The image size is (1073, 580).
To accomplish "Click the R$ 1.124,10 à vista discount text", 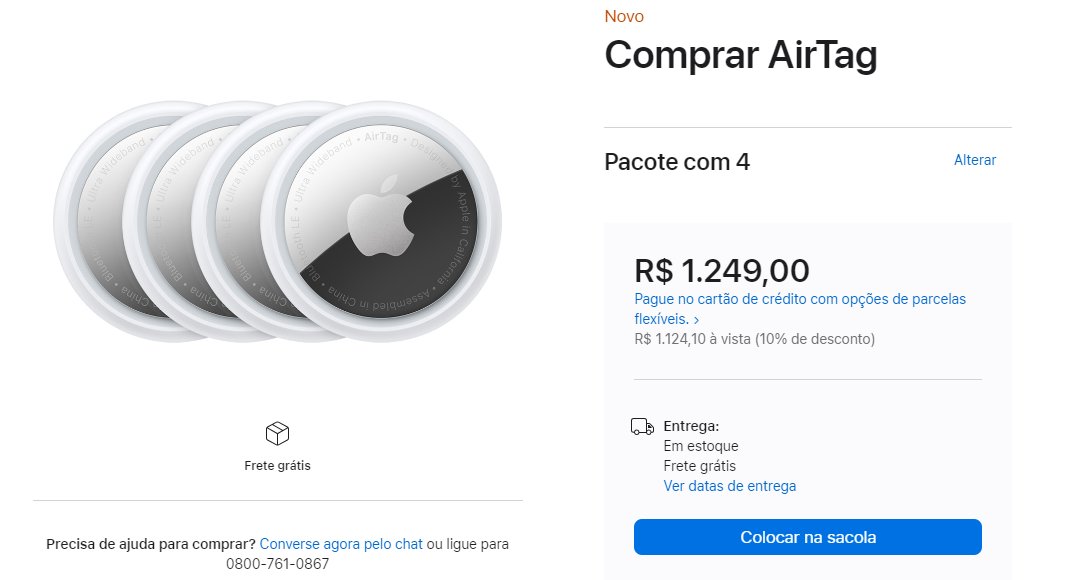I will (754, 339).
